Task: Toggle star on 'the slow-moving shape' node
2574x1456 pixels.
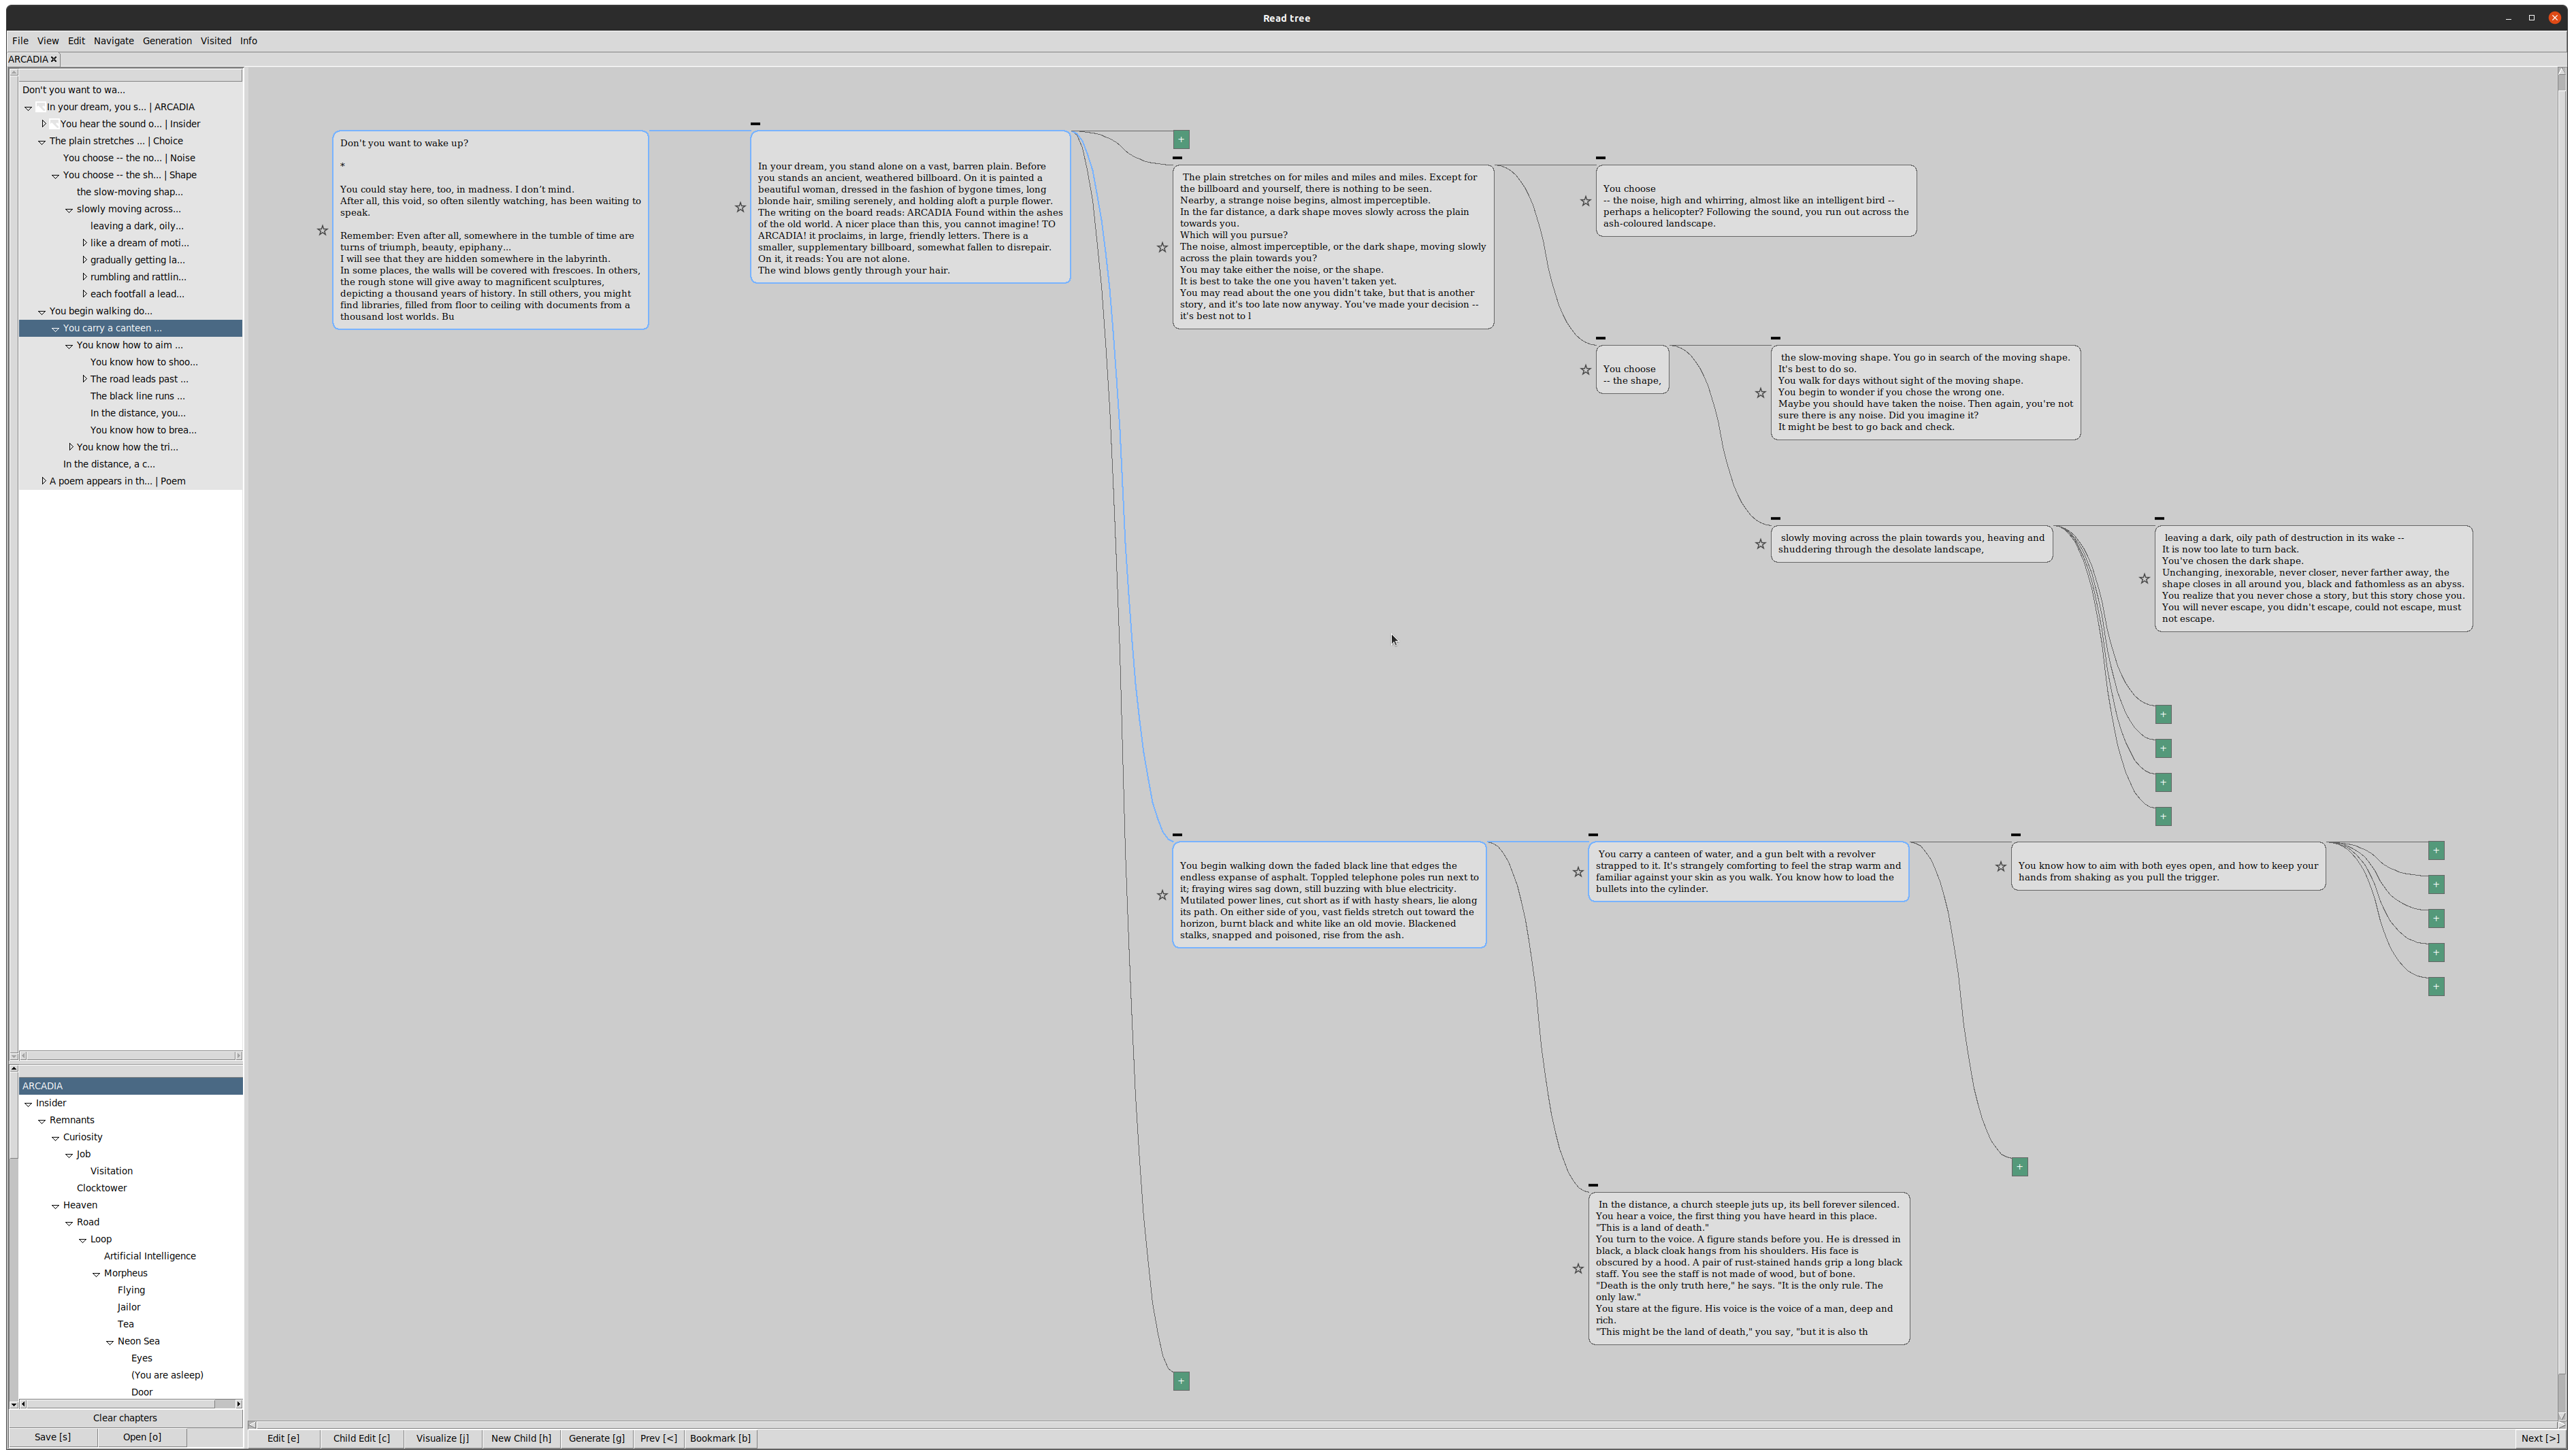Action: (1760, 393)
